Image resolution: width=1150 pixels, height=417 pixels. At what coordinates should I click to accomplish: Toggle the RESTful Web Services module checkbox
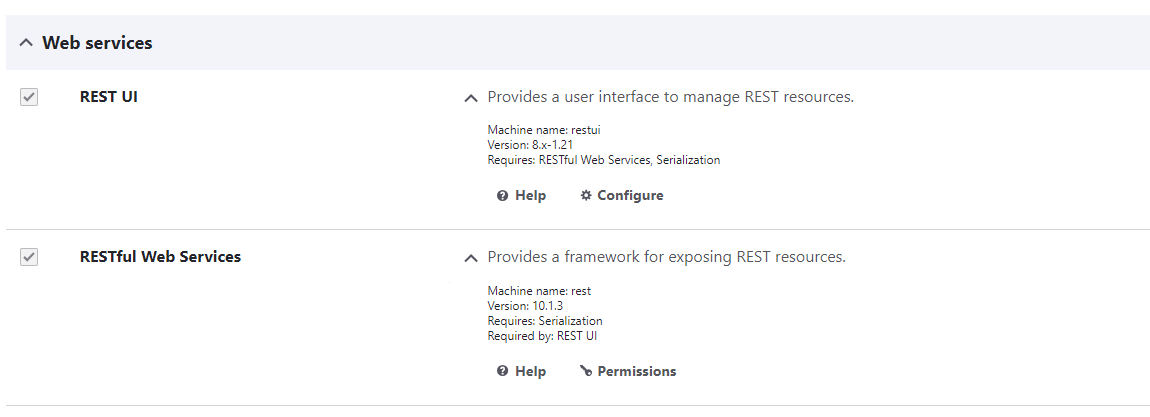(x=29, y=257)
